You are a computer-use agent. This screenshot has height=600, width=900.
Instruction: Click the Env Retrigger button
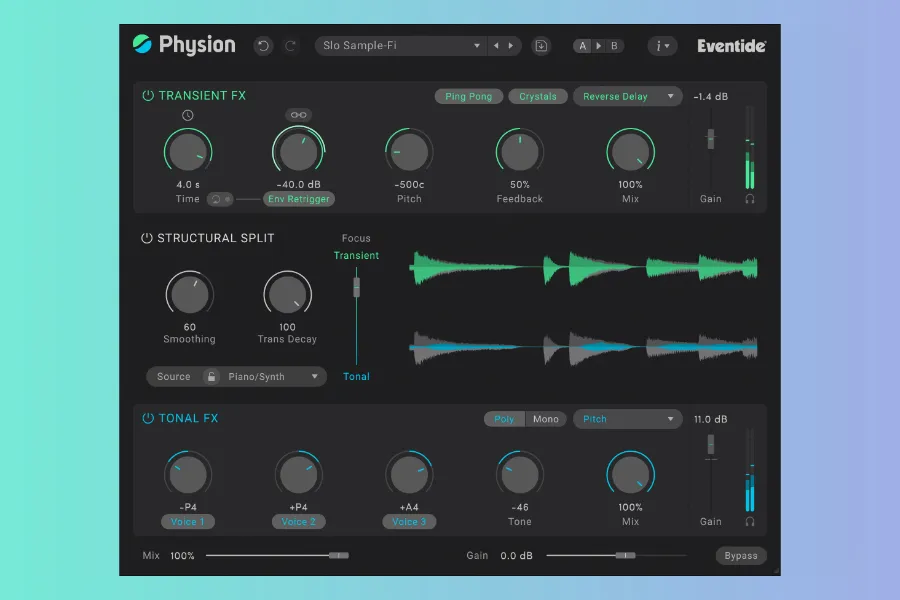click(x=299, y=199)
